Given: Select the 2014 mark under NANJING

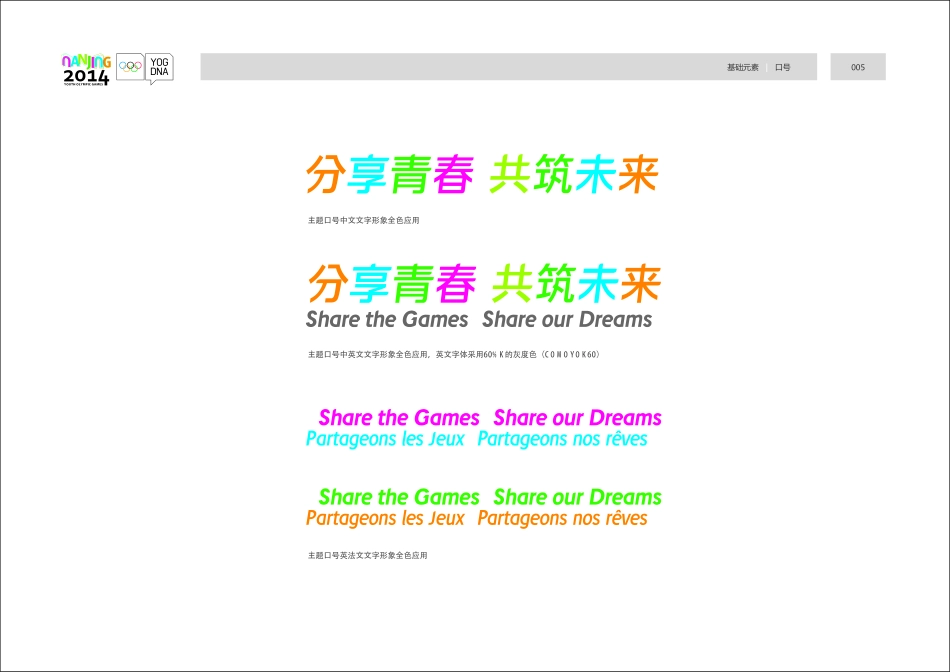Looking at the screenshot, I should coord(86,76).
